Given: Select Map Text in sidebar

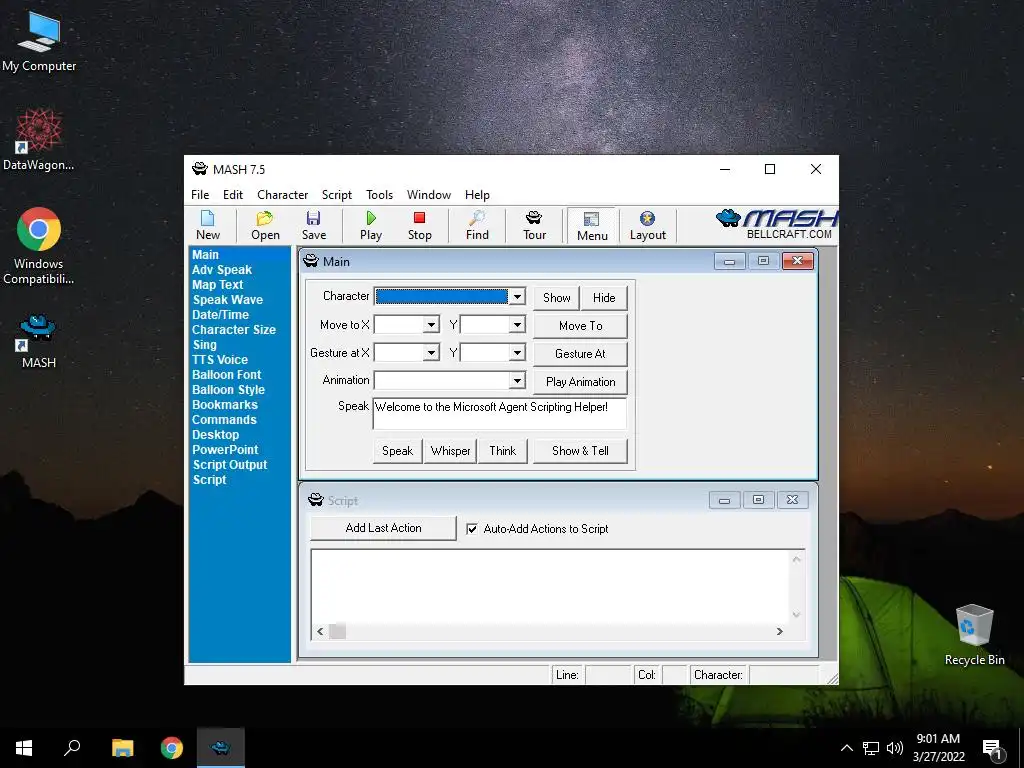Looking at the screenshot, I should point(217,285).
